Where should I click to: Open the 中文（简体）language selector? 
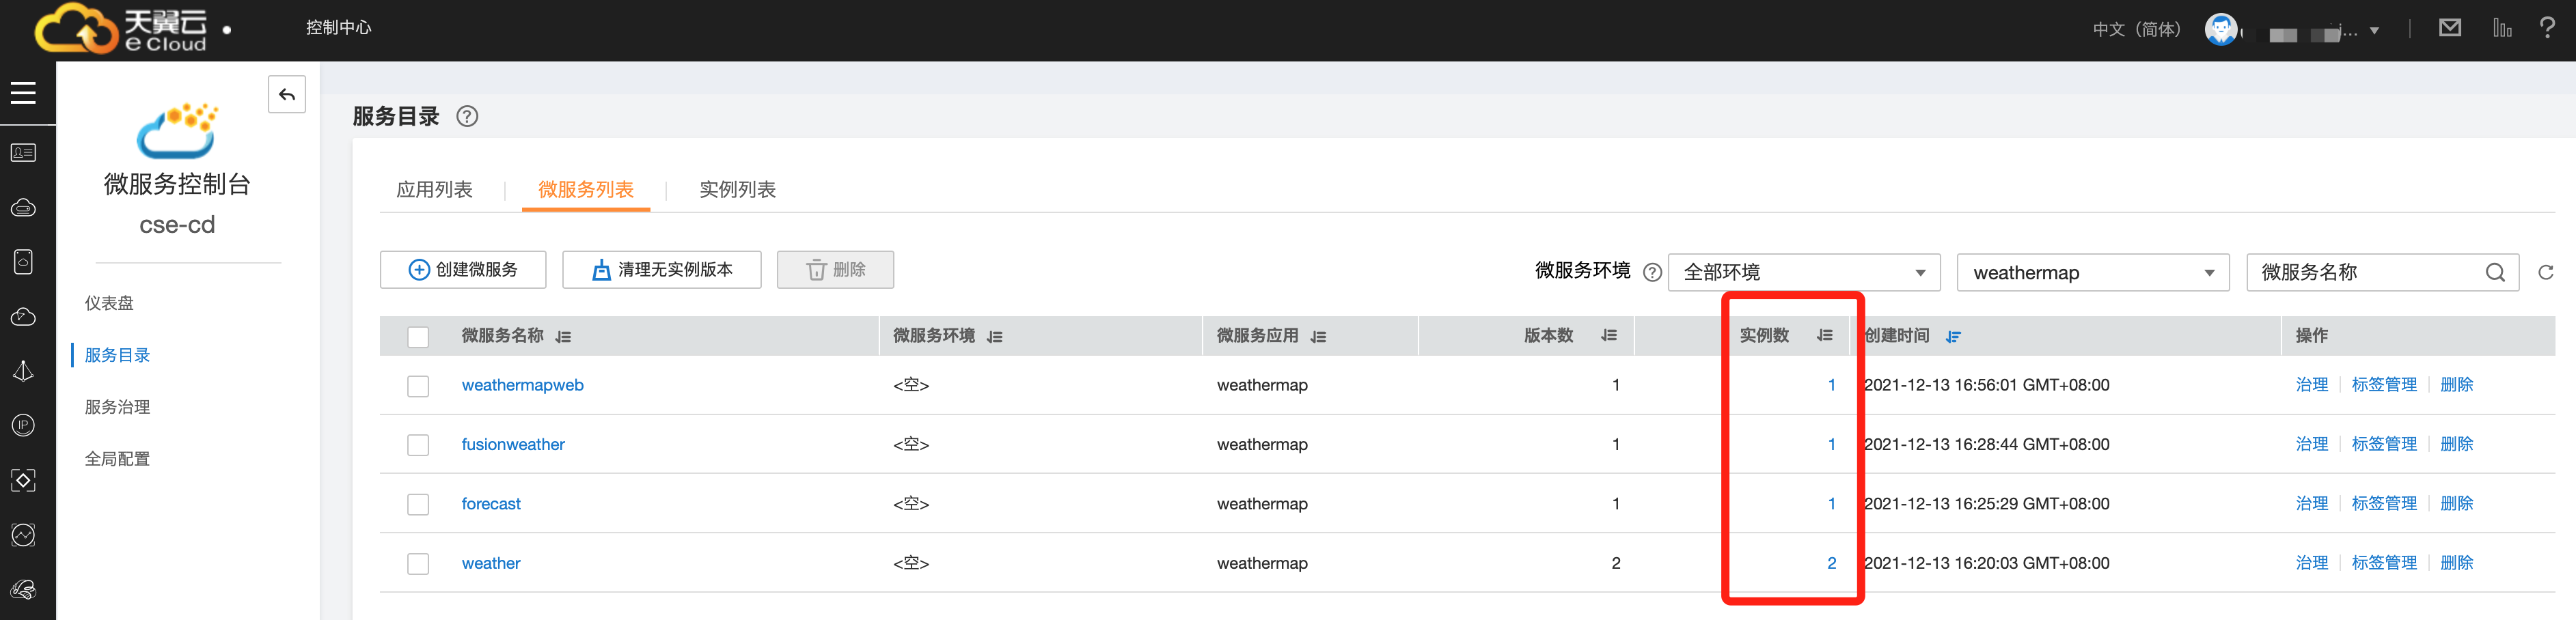(2136, 29)
